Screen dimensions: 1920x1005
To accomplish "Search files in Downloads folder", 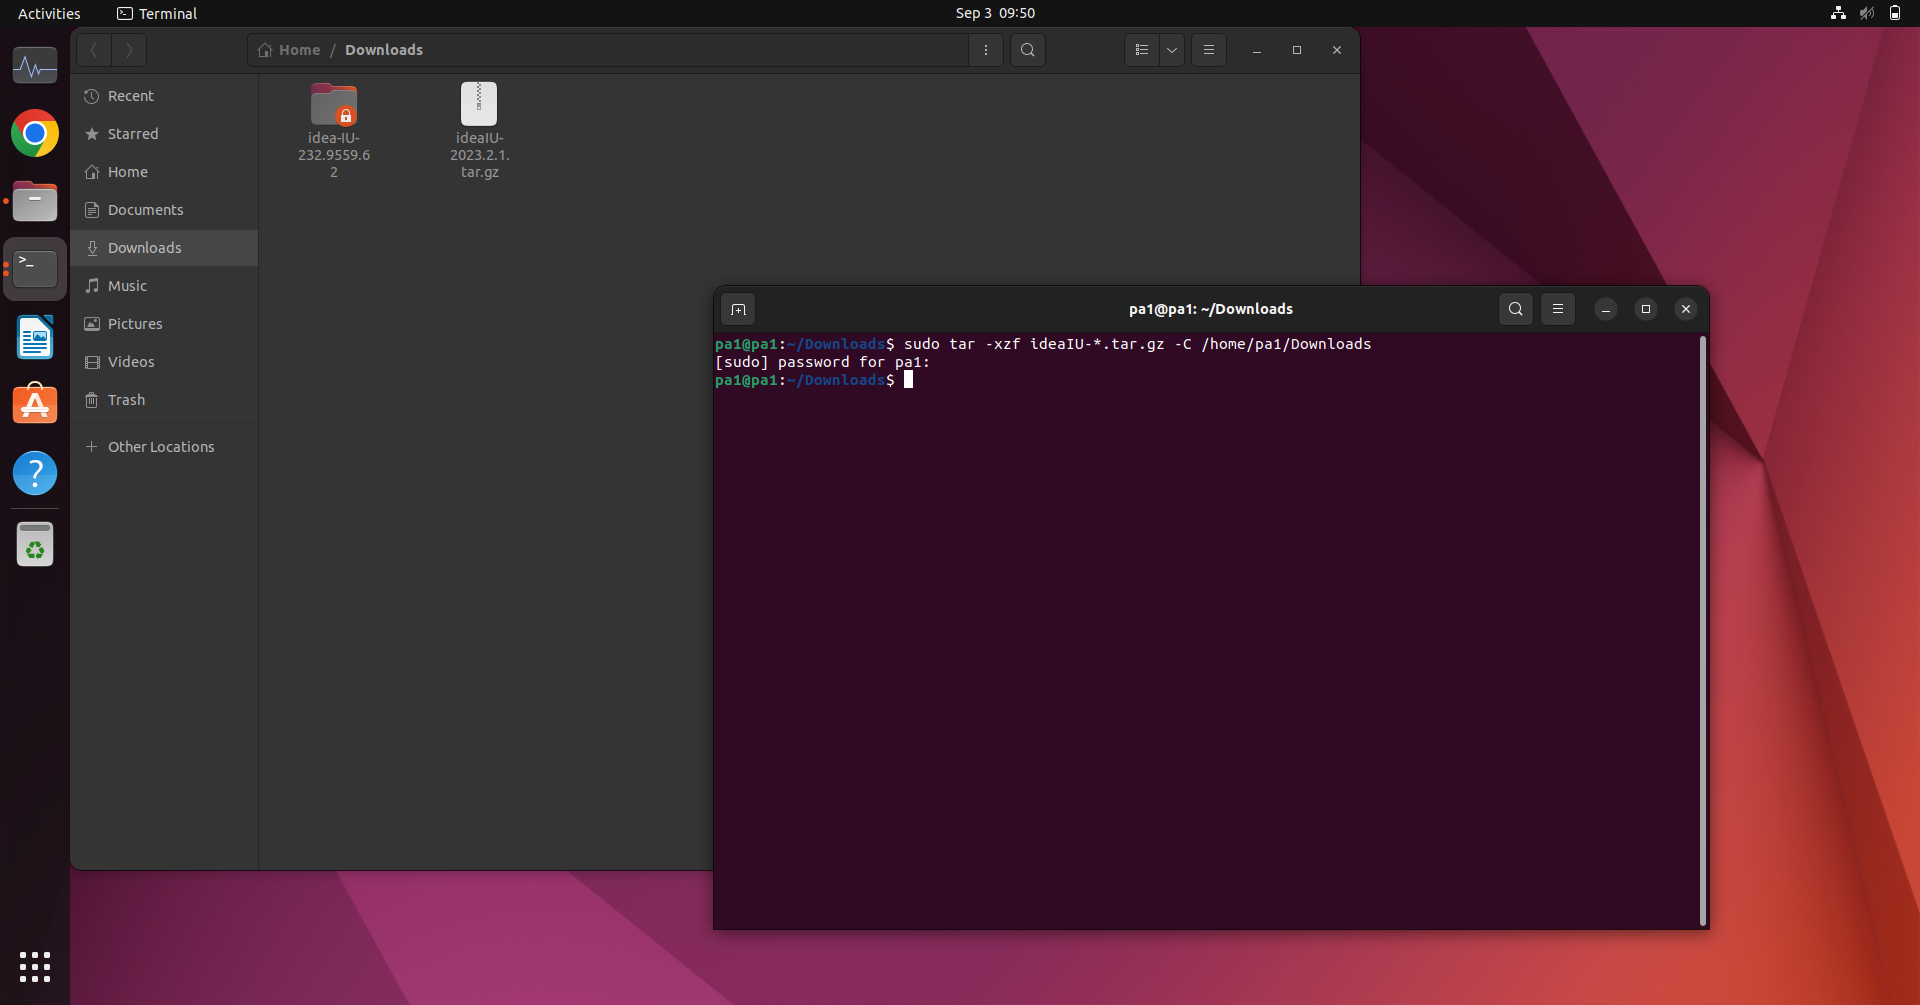I will coord(1028,50).
